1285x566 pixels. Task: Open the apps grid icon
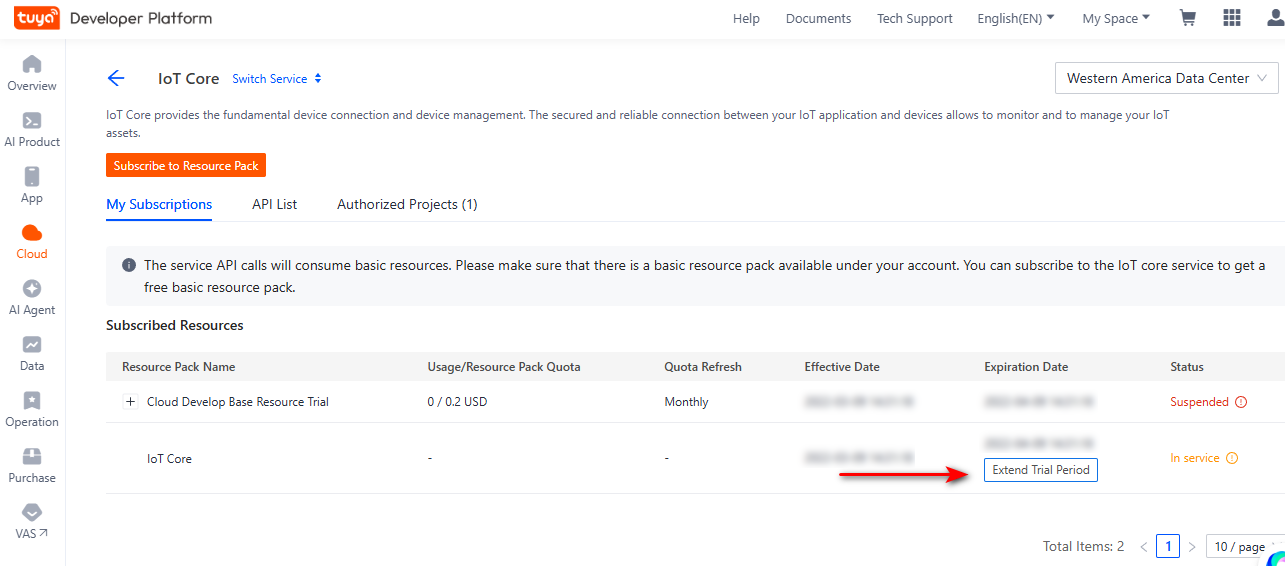[1232, 18]
